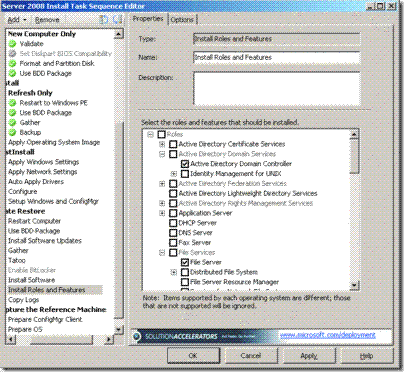This screenshot has width=404, height=372.
Task: Click task list horizontal scroll-right arrow
Action: click(108, 339)
